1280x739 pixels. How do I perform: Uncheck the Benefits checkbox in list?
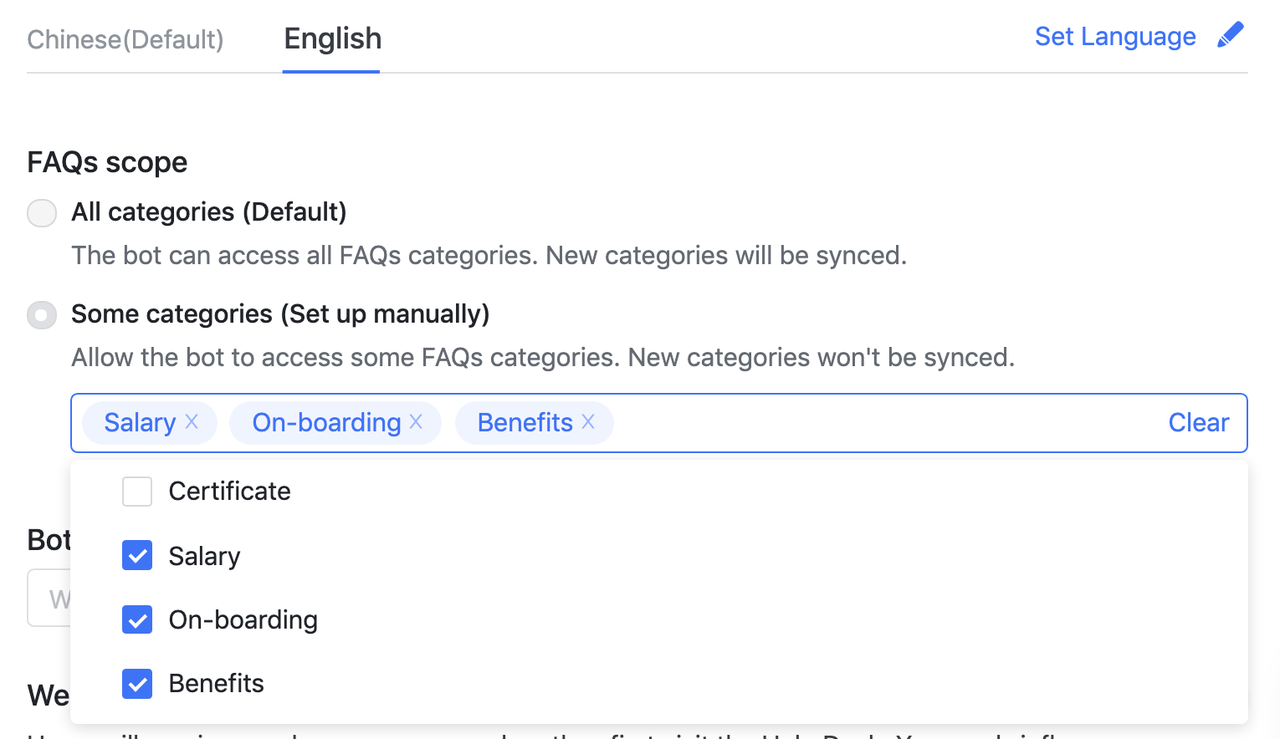tap(137, 683)
